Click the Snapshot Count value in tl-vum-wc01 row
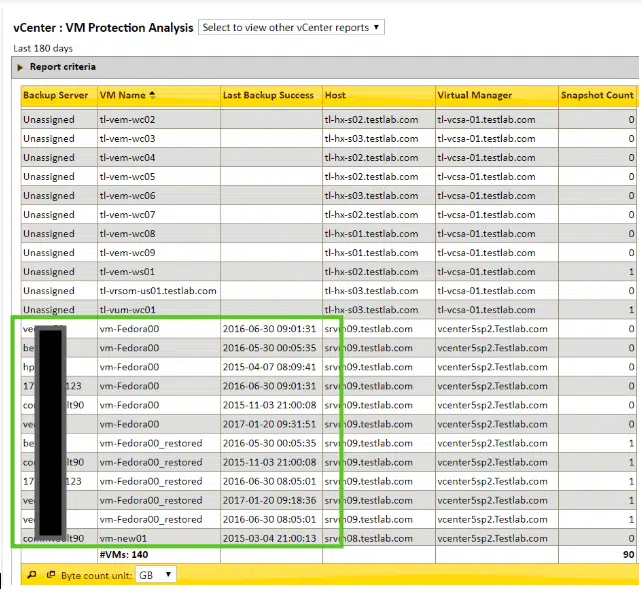641x592 pixels. pyautogui.click(x=632, y=310)
